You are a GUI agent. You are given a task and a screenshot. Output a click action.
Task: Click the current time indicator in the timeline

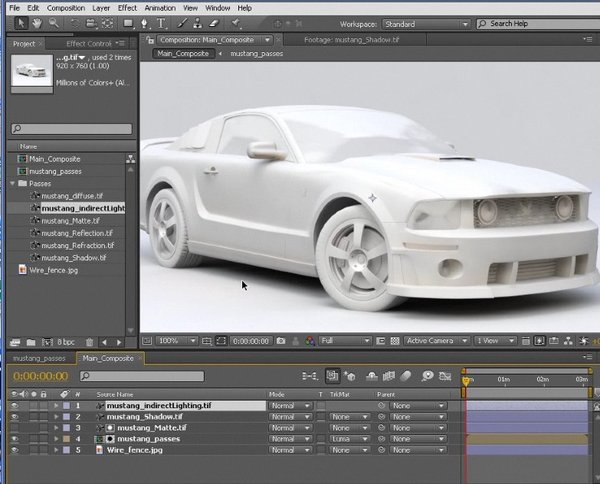point(466,380)
